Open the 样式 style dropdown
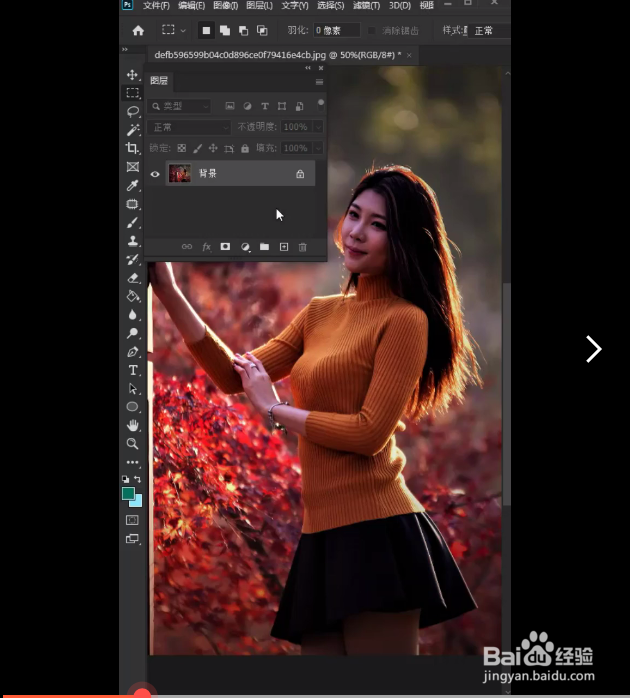 [489, 31]
